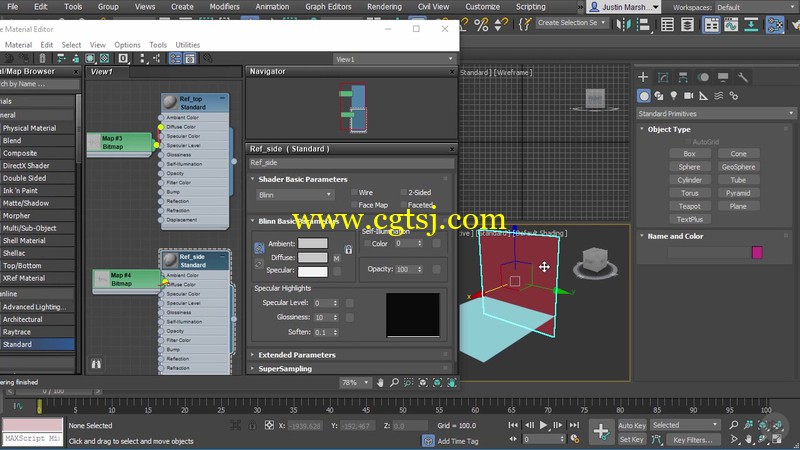The width and height of the screenshot is (800, 450).
Task: Click the Specular color swatch
Action: point(313,271)
